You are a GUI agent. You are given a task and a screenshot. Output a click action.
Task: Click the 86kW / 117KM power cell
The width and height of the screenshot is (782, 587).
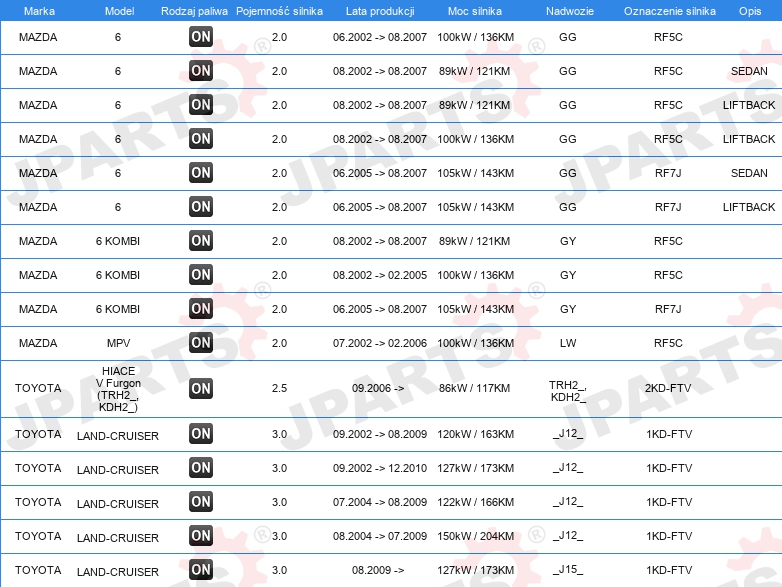click(x=474, y=388)
